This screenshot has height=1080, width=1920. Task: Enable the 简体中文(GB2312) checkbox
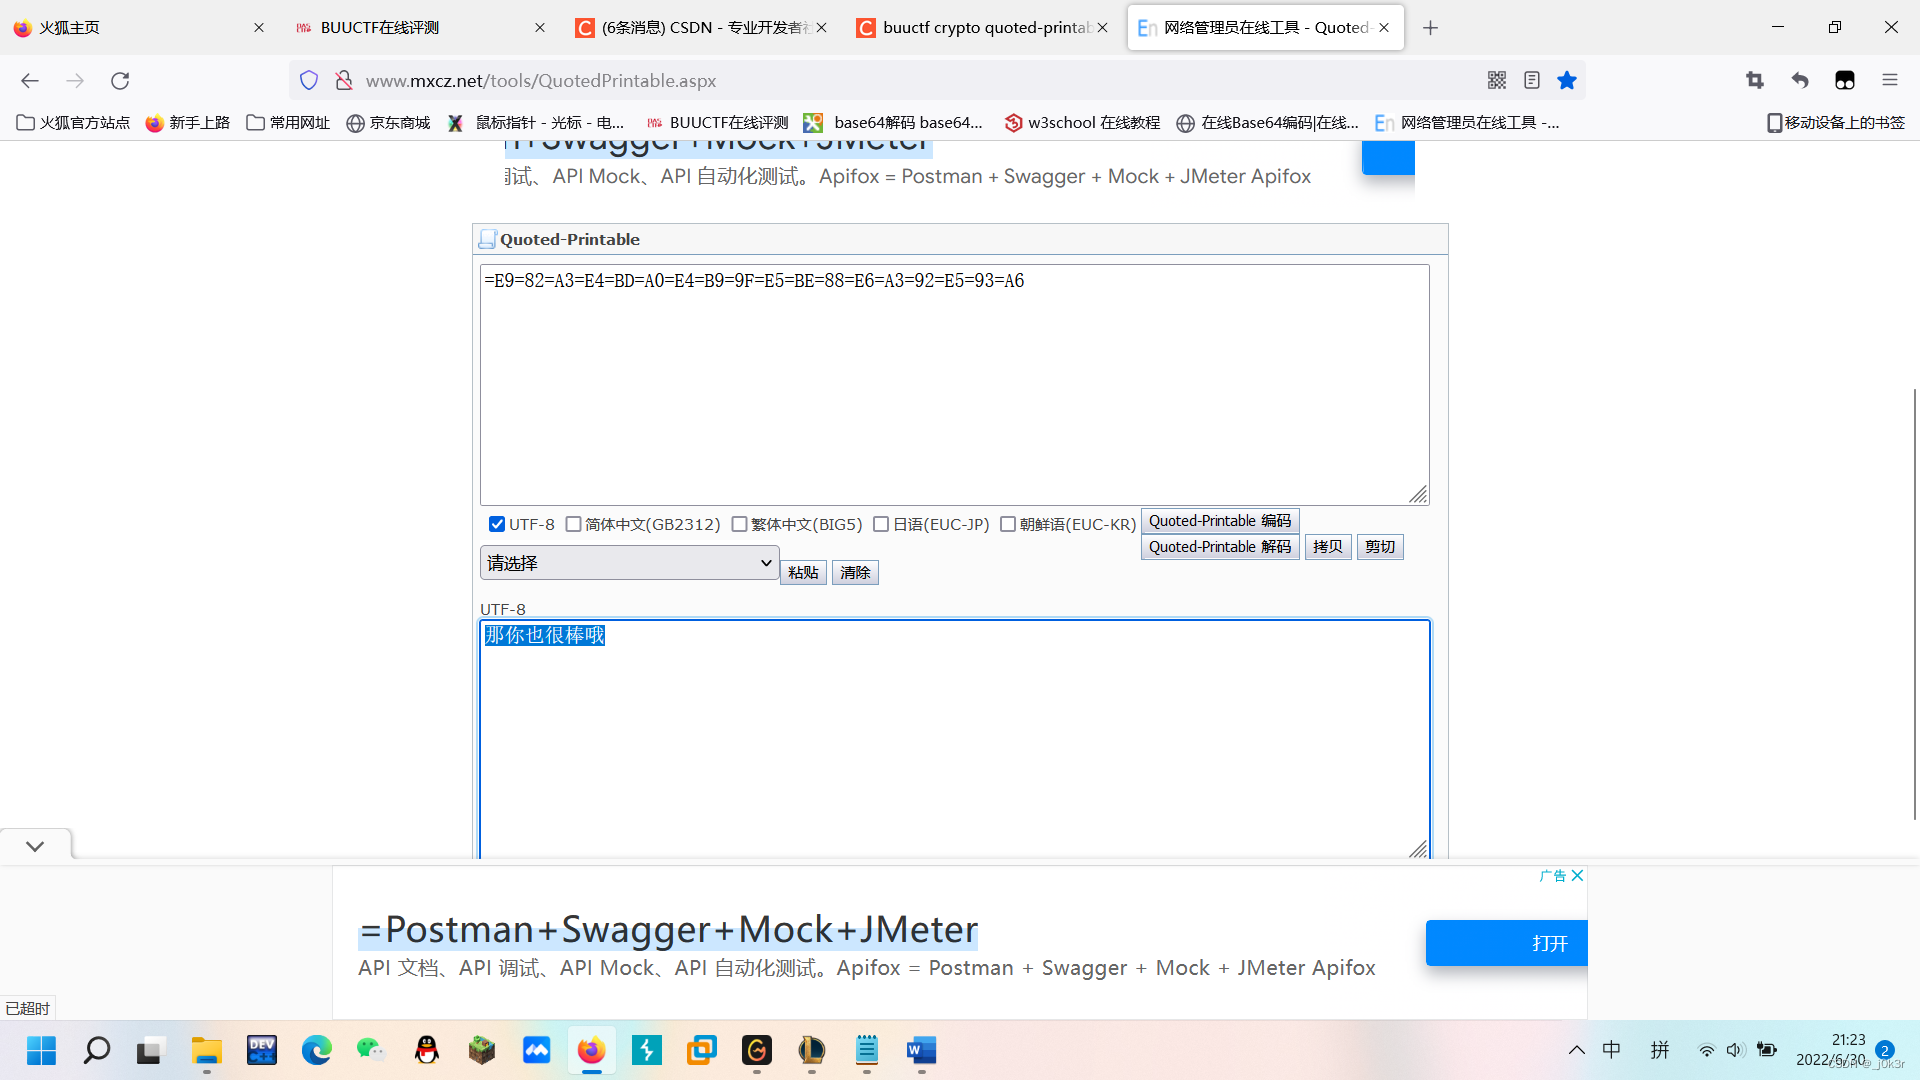click(x=574, y=524)
